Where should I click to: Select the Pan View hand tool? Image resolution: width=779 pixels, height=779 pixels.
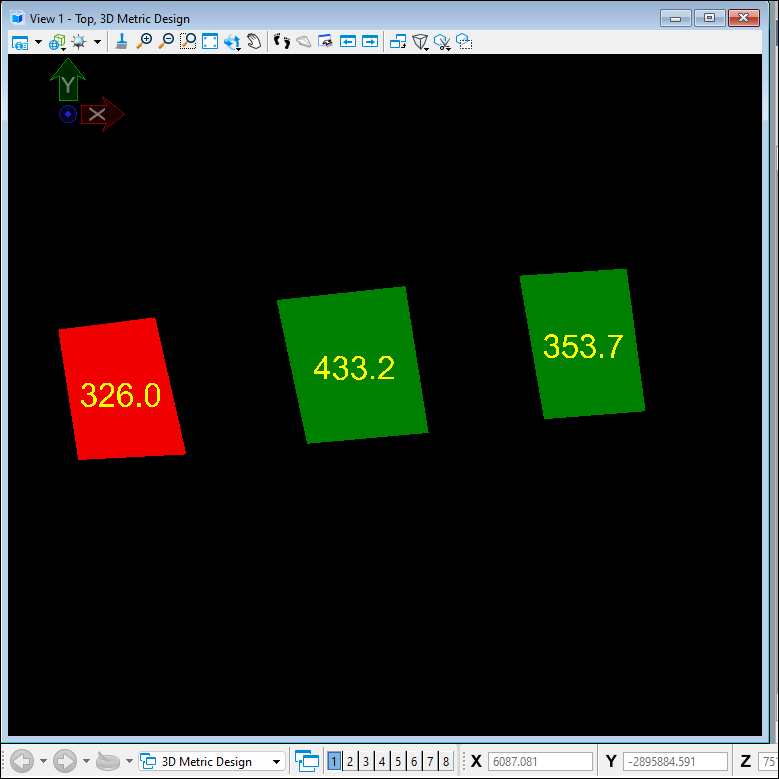254,41
